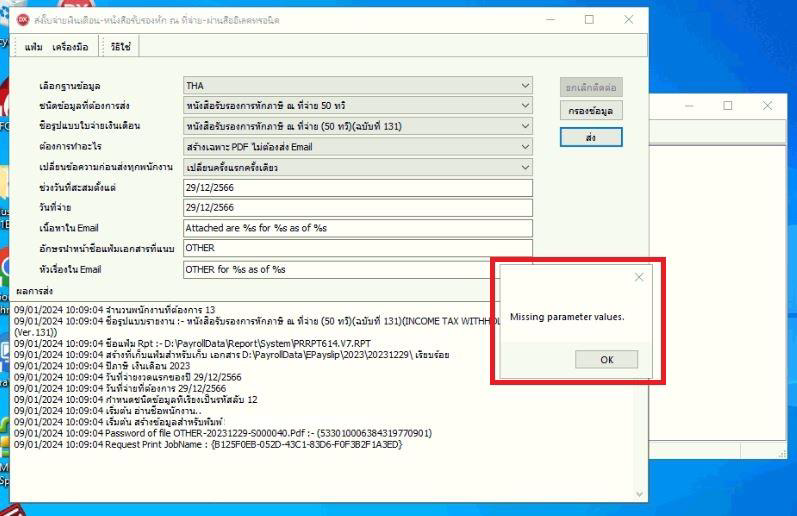Maximize the payslip sender window
Screen dimensions: 797x516
(x=589, y=20)
